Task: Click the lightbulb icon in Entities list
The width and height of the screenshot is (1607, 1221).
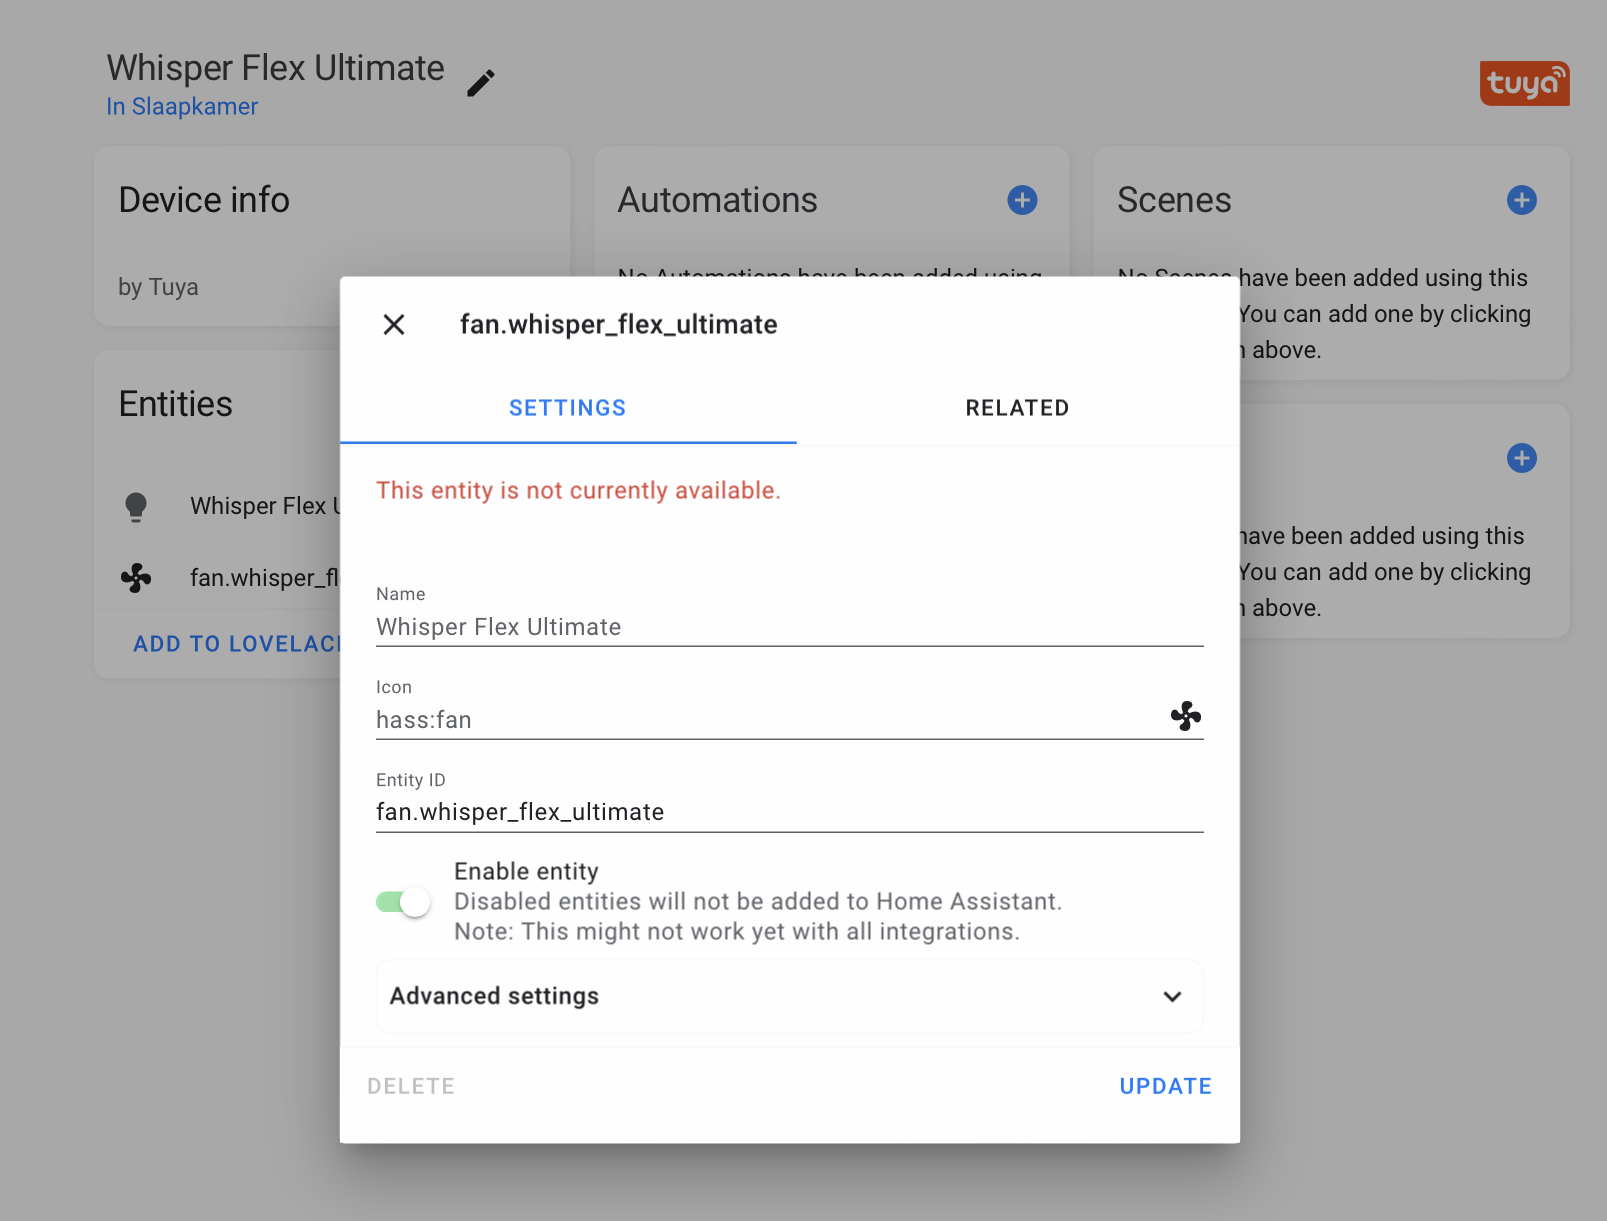Action: [136, 507]
